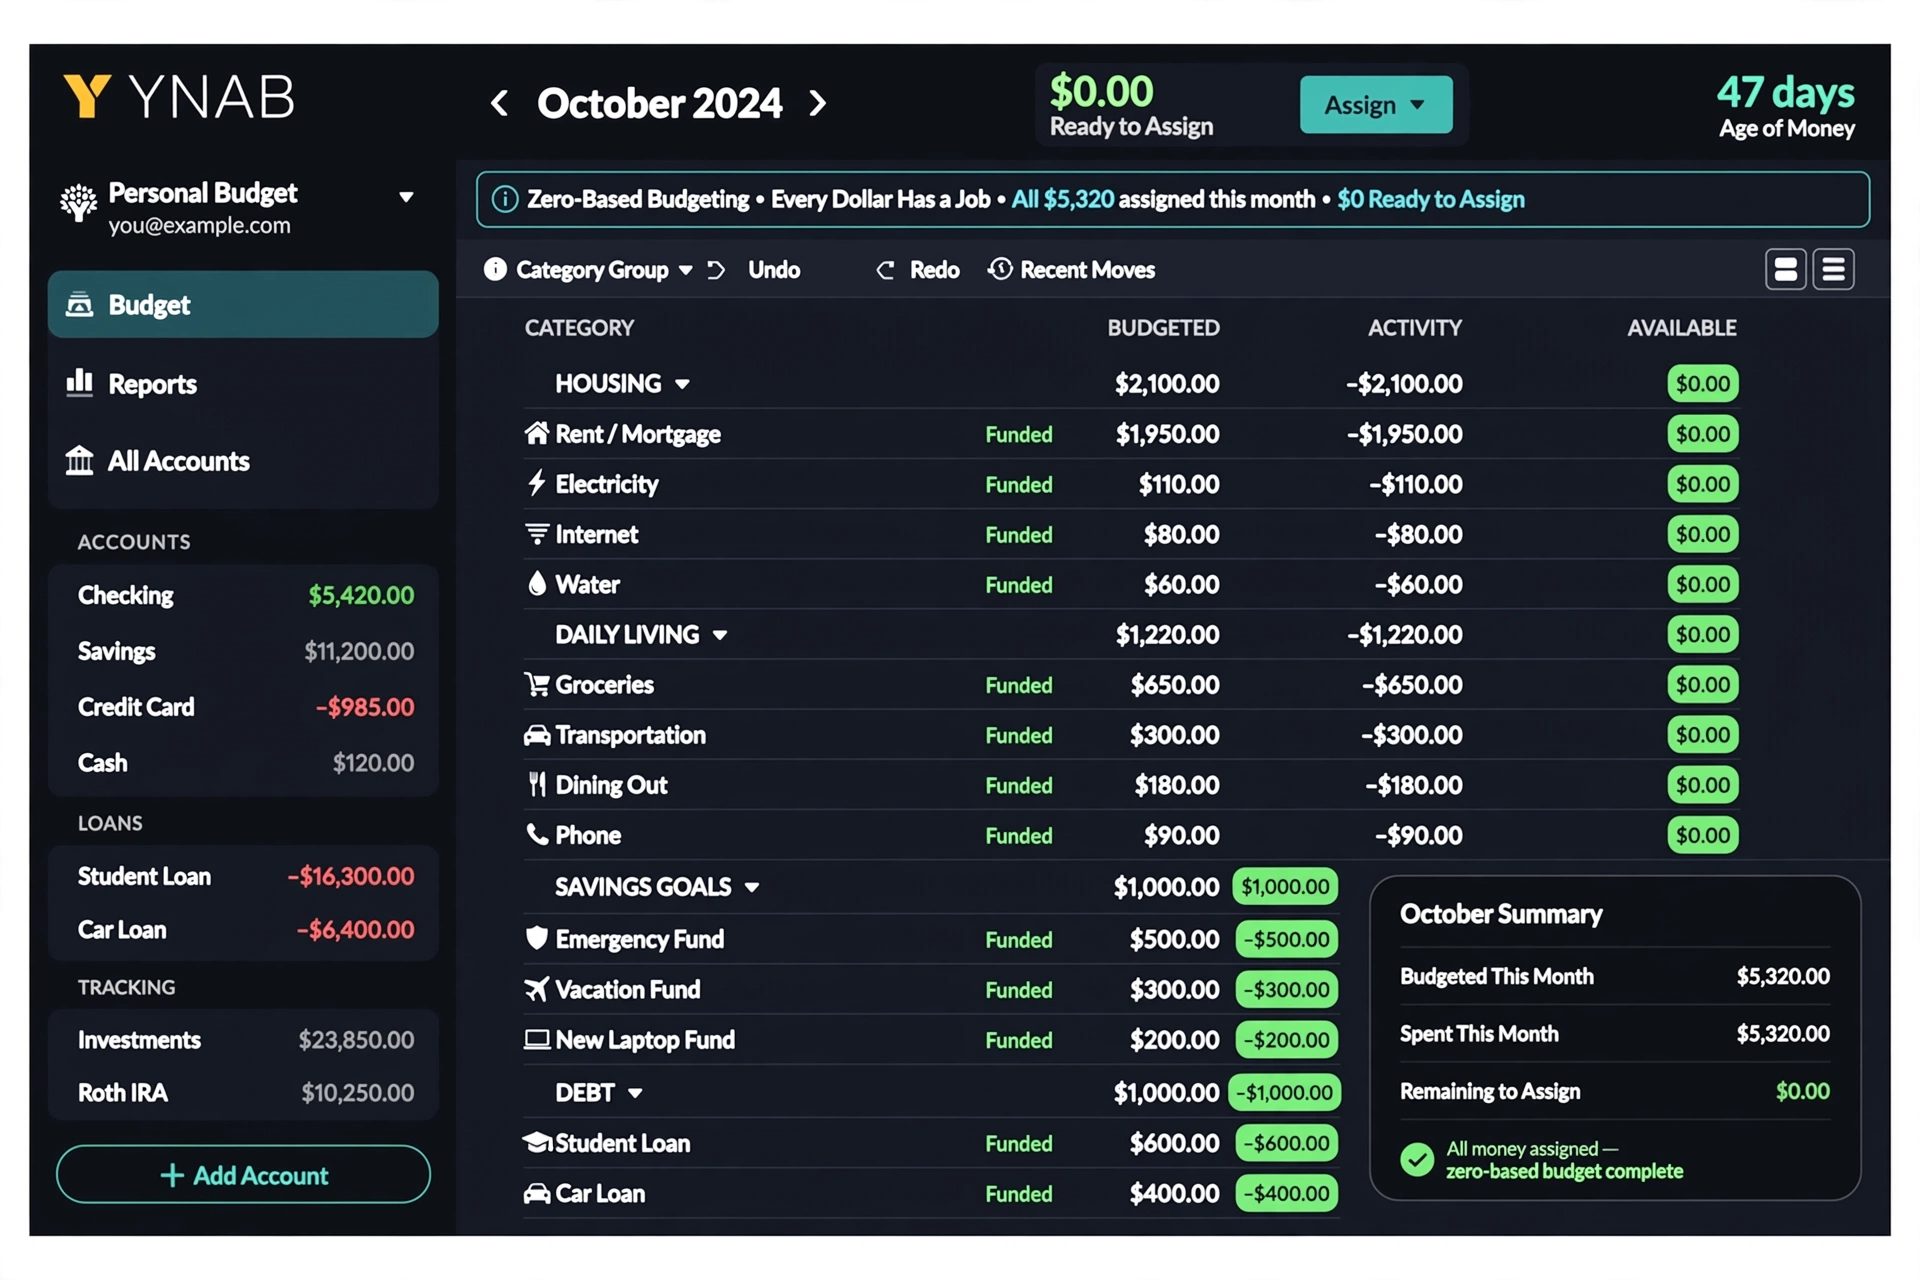Select the Student Loan account in sidebar
The image size is (1920, 1280).
[x=245, y=876]
